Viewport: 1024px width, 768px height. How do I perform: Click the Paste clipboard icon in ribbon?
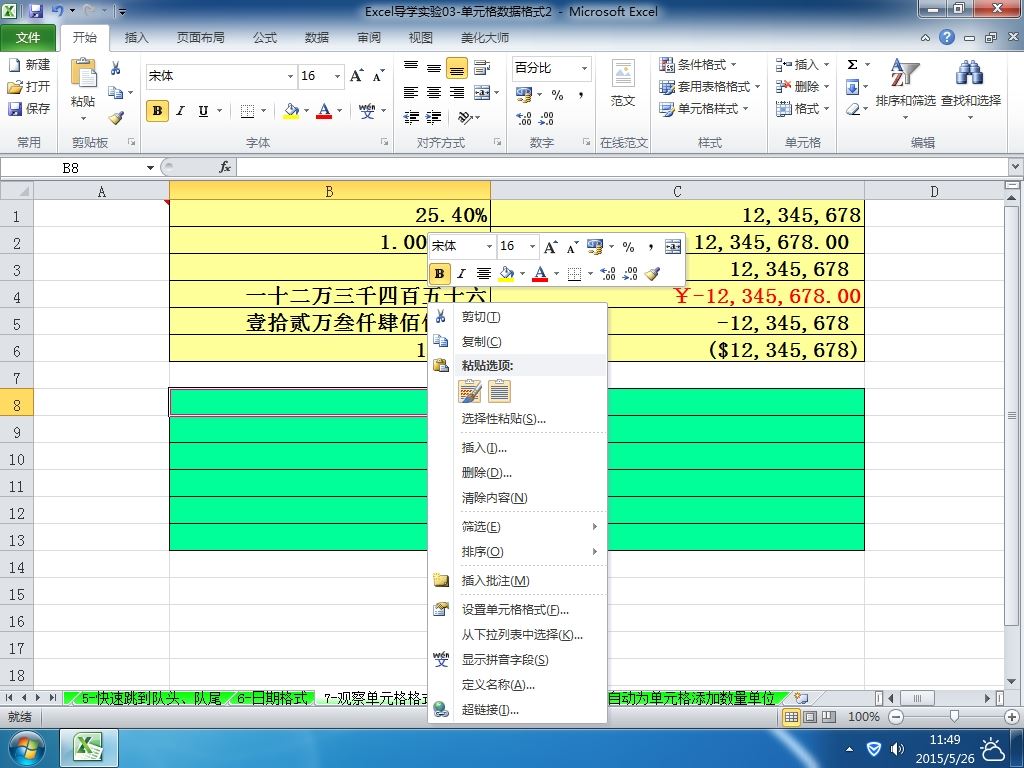(83, 74)
